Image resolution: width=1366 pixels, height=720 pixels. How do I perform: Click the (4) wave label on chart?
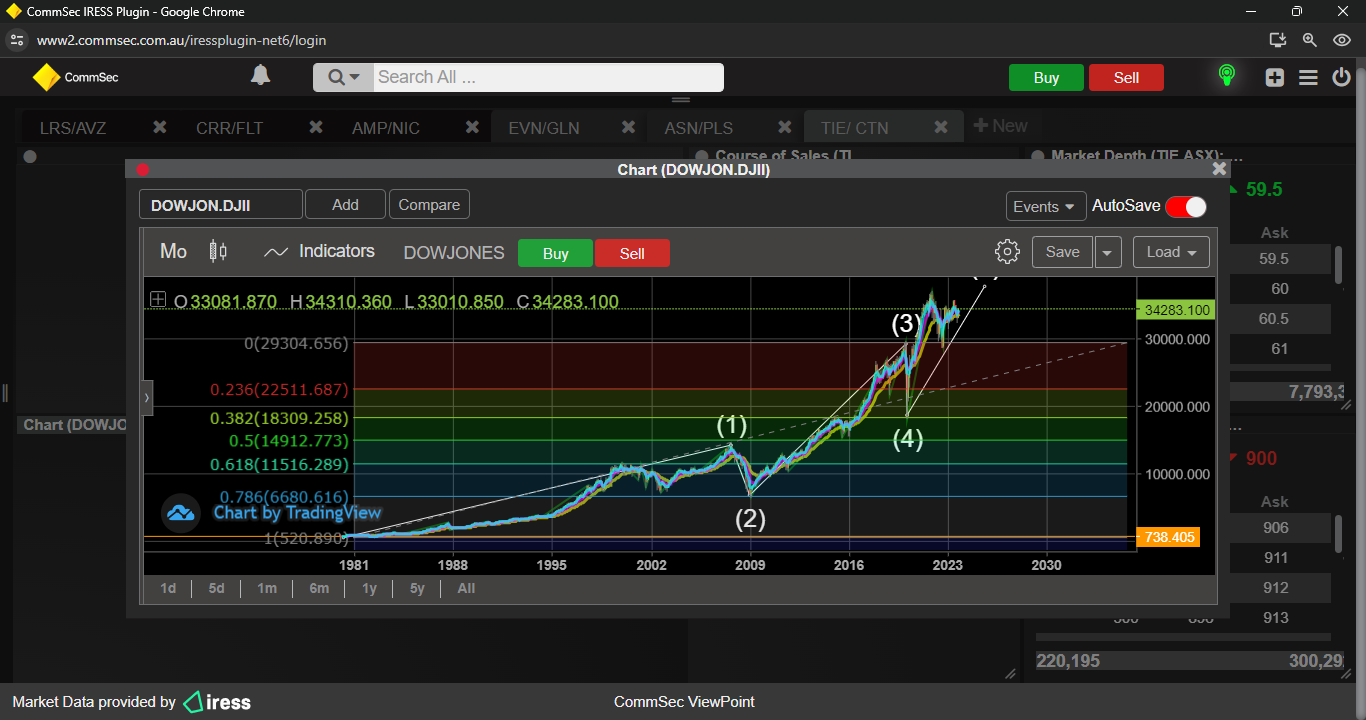(x=908, y=439)
